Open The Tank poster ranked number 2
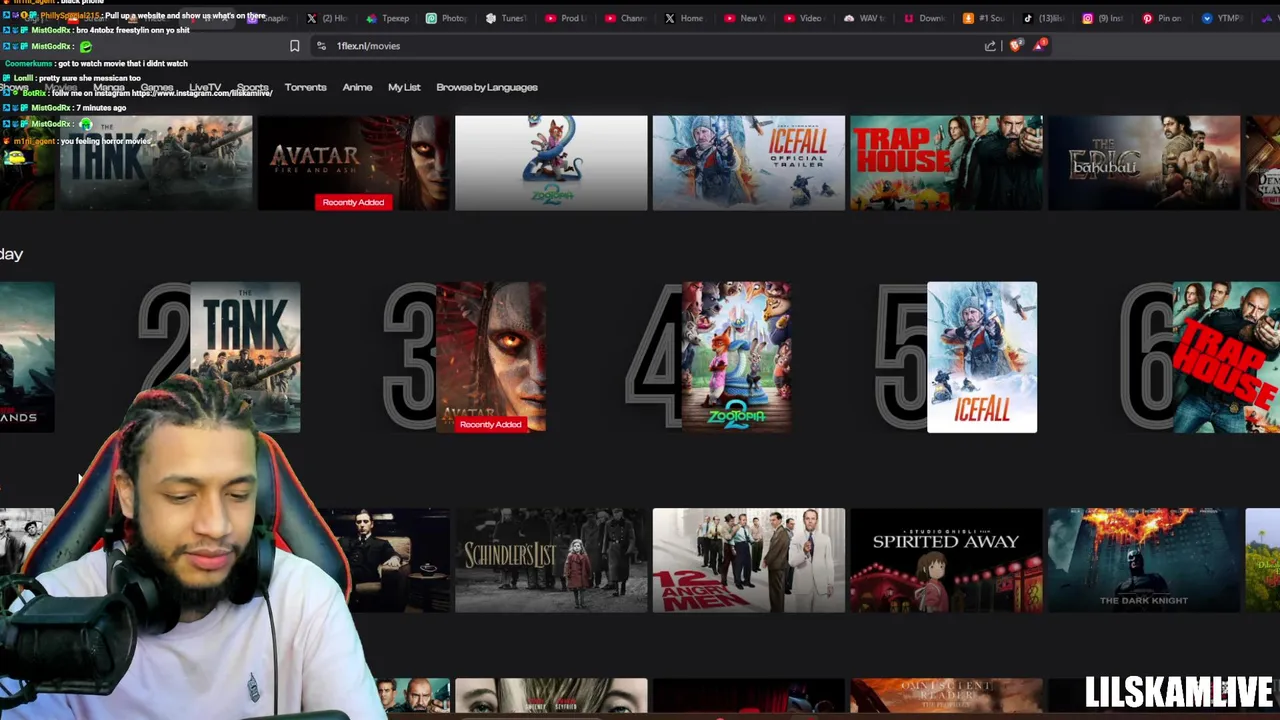The width and height of the screenshot is (1280, 720). pyautogui.click(x=245, y=357)
